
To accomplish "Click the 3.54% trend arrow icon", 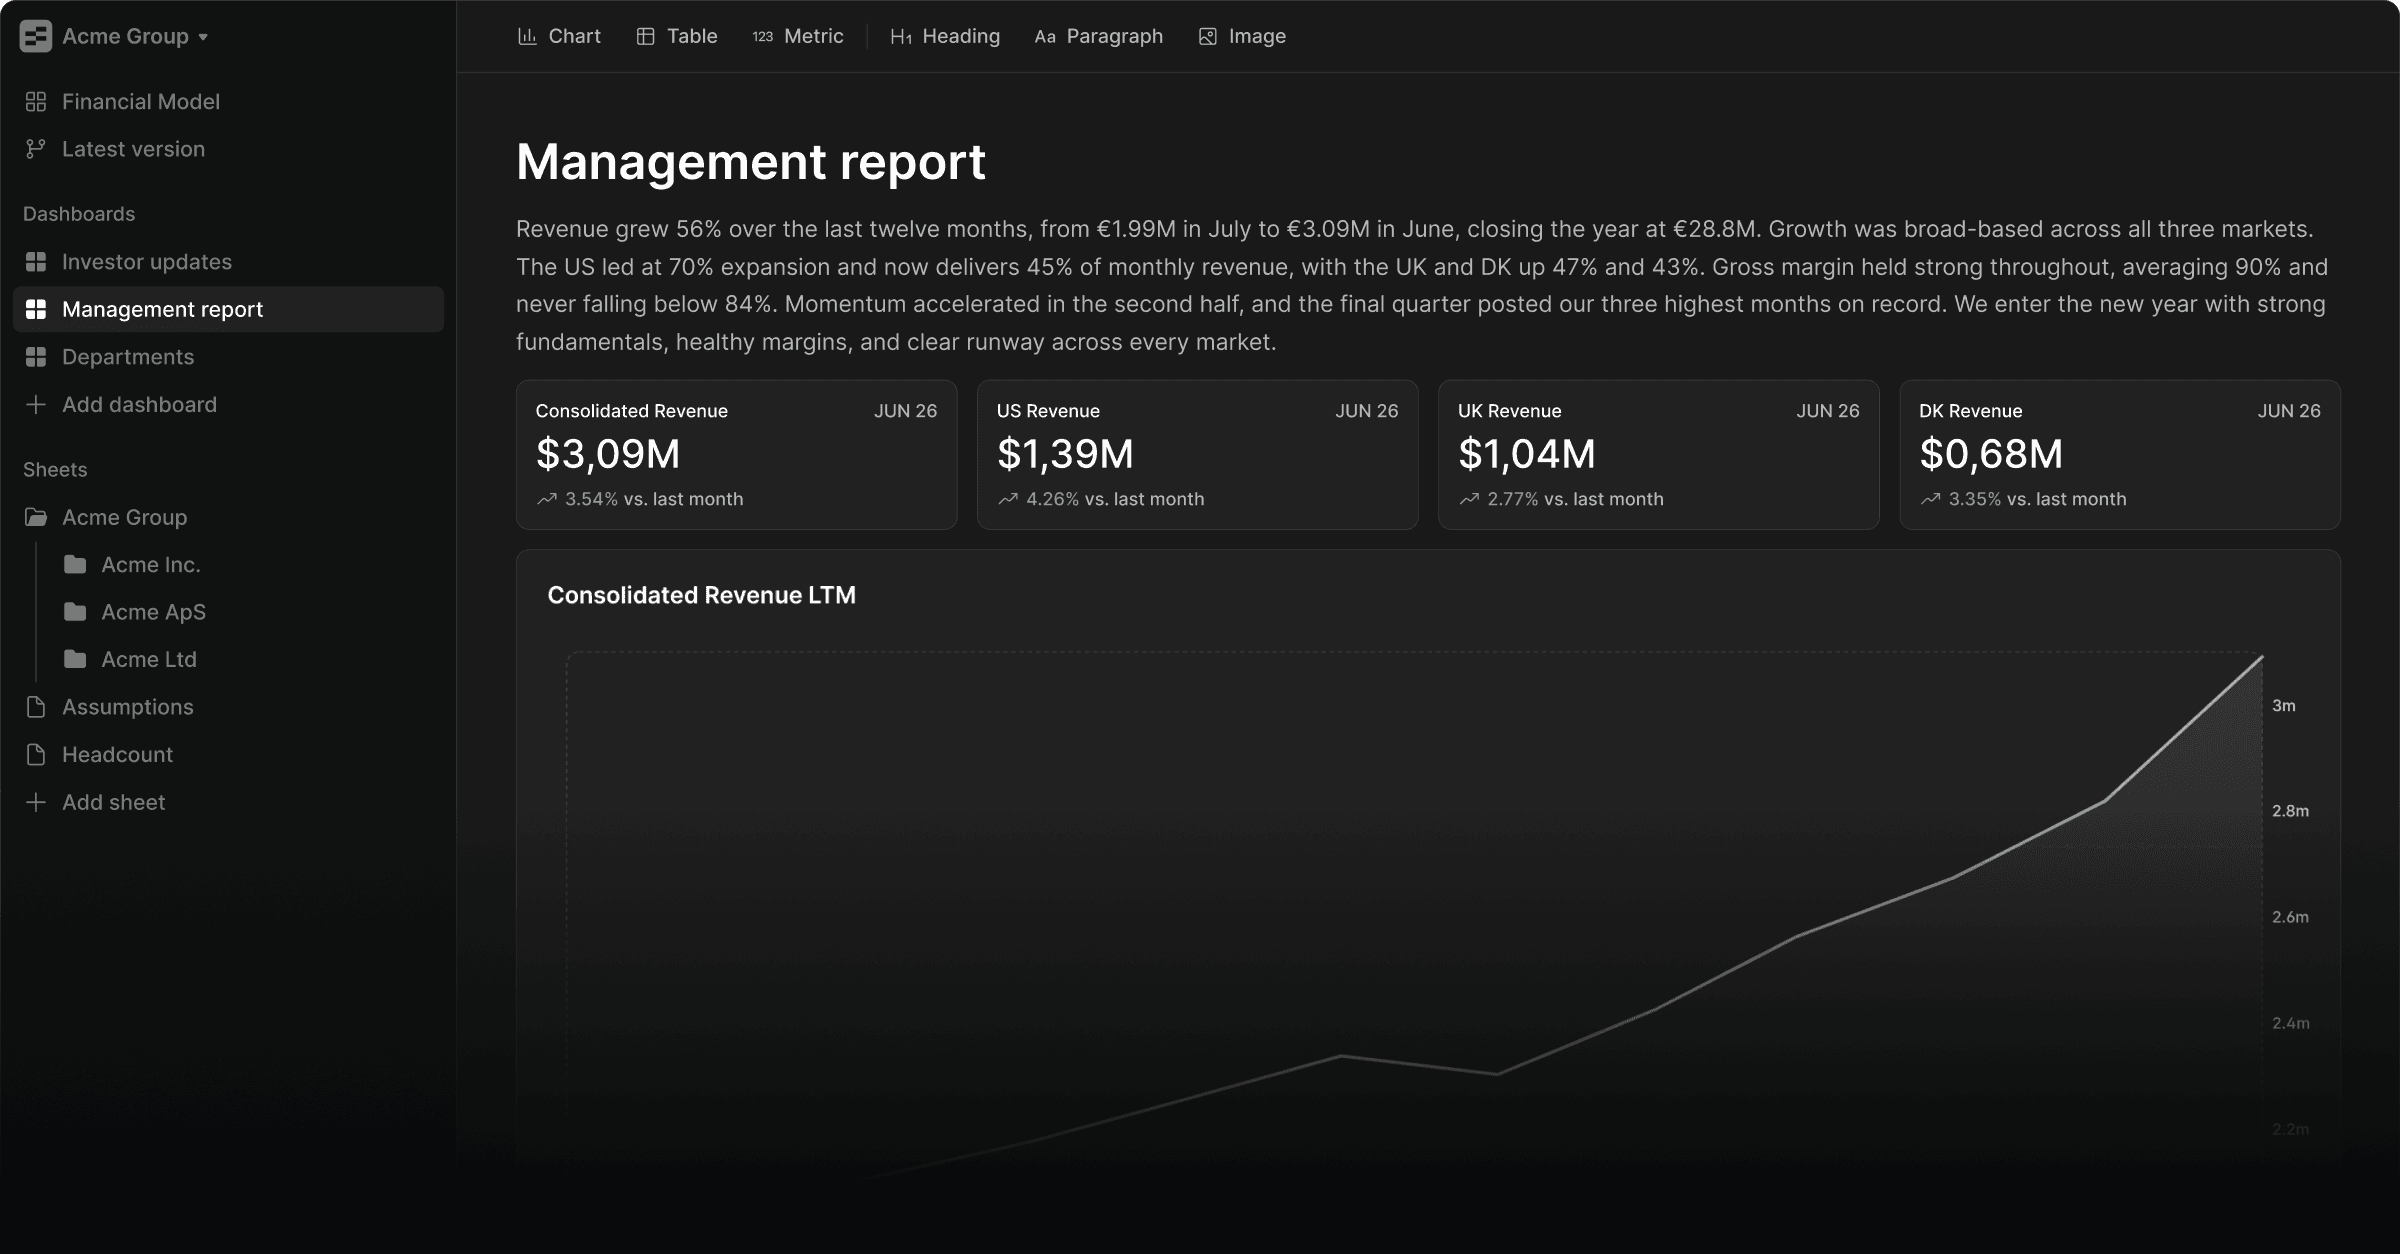I will click(x=547, y=499).
